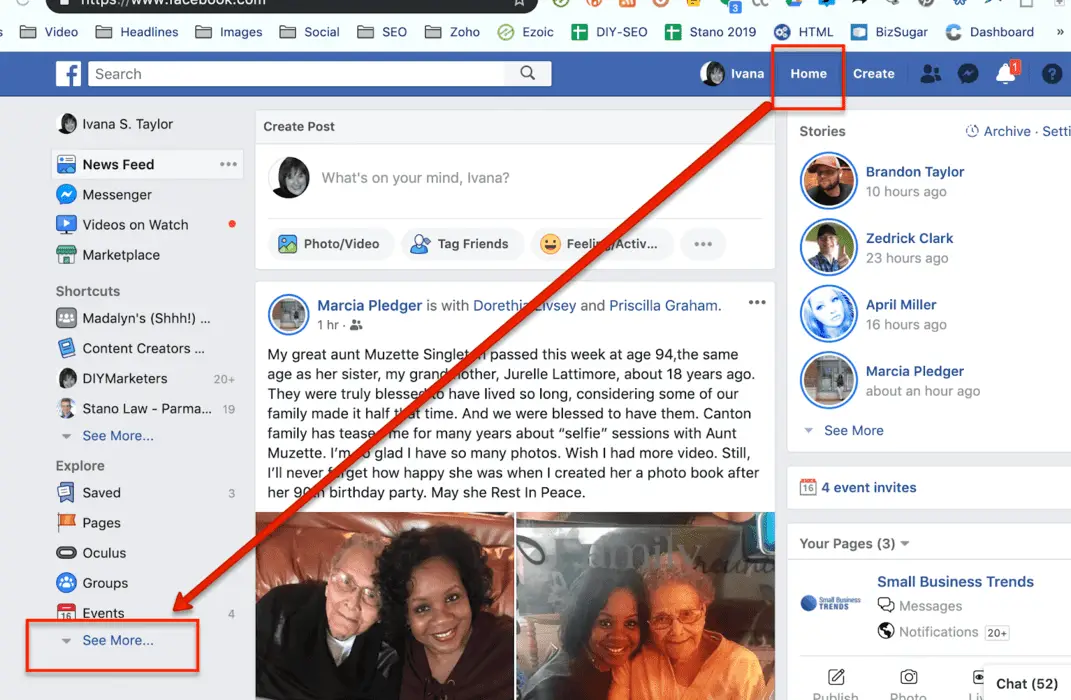Click the Archive clock icon in Stories

click(x=972, y=131)
